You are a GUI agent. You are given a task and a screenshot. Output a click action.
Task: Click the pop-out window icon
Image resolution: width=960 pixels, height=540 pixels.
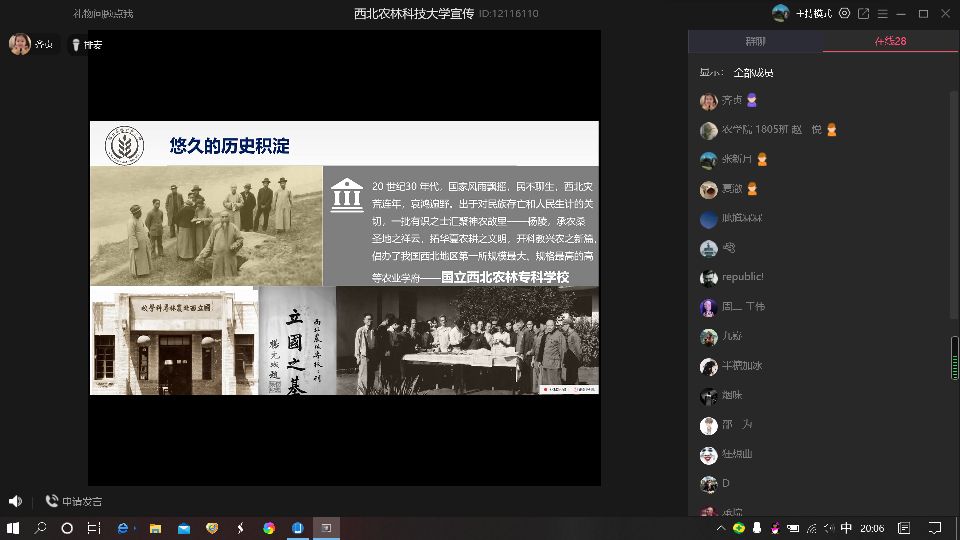(863, 13)
